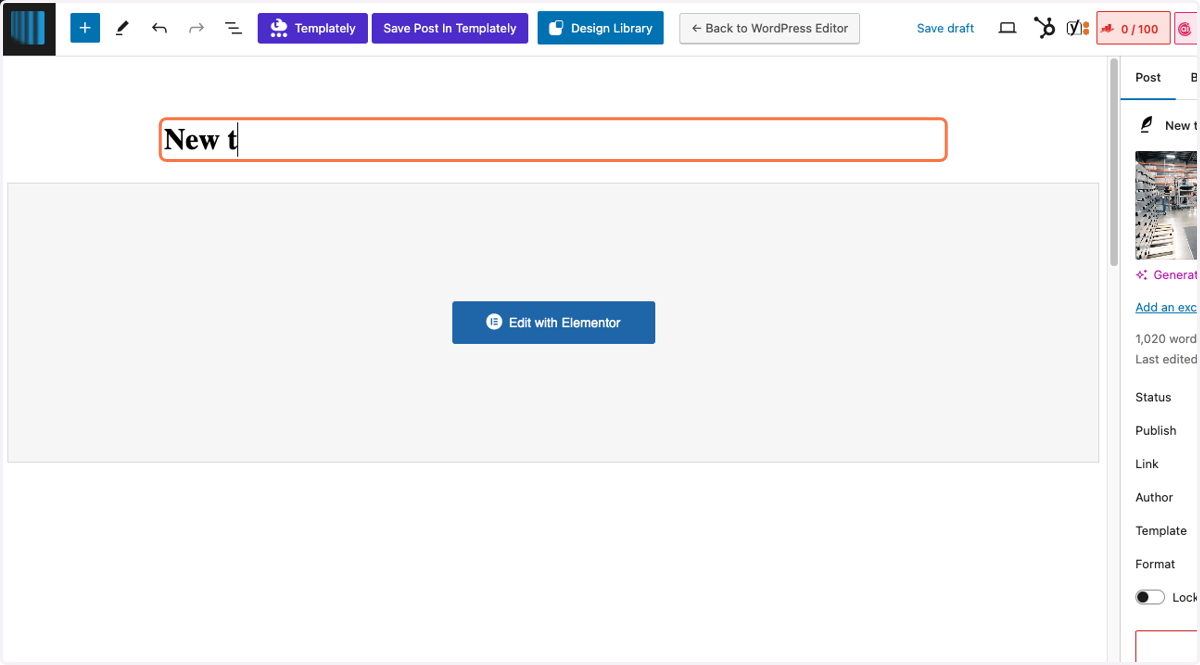Click Edit with Elementor button
The width and height of the screenshot is (1200, 665).
[x=553, y=322]
